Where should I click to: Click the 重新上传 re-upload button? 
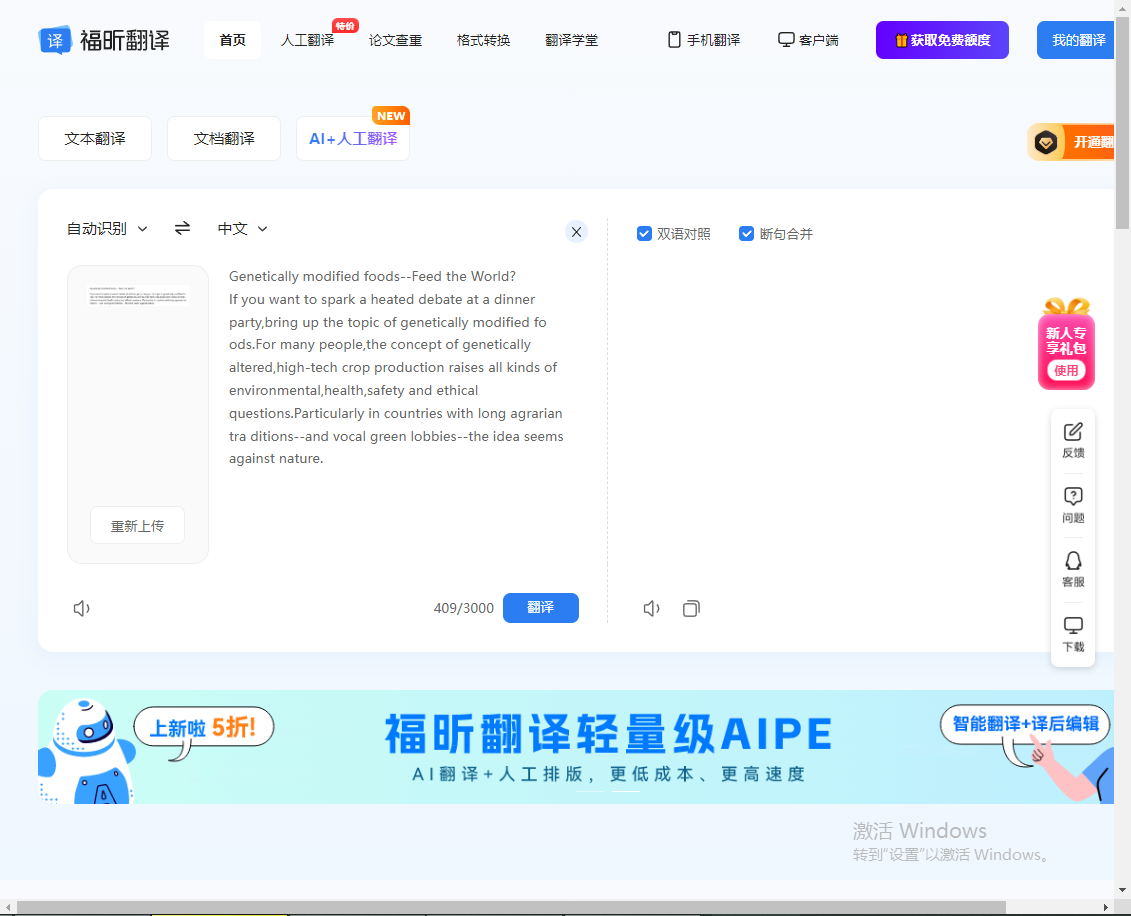coord(137,526)
